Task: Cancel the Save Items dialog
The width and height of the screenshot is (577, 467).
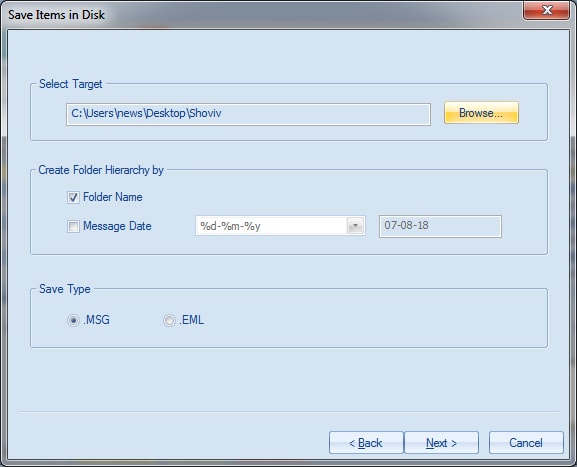Action: [526, 443]
